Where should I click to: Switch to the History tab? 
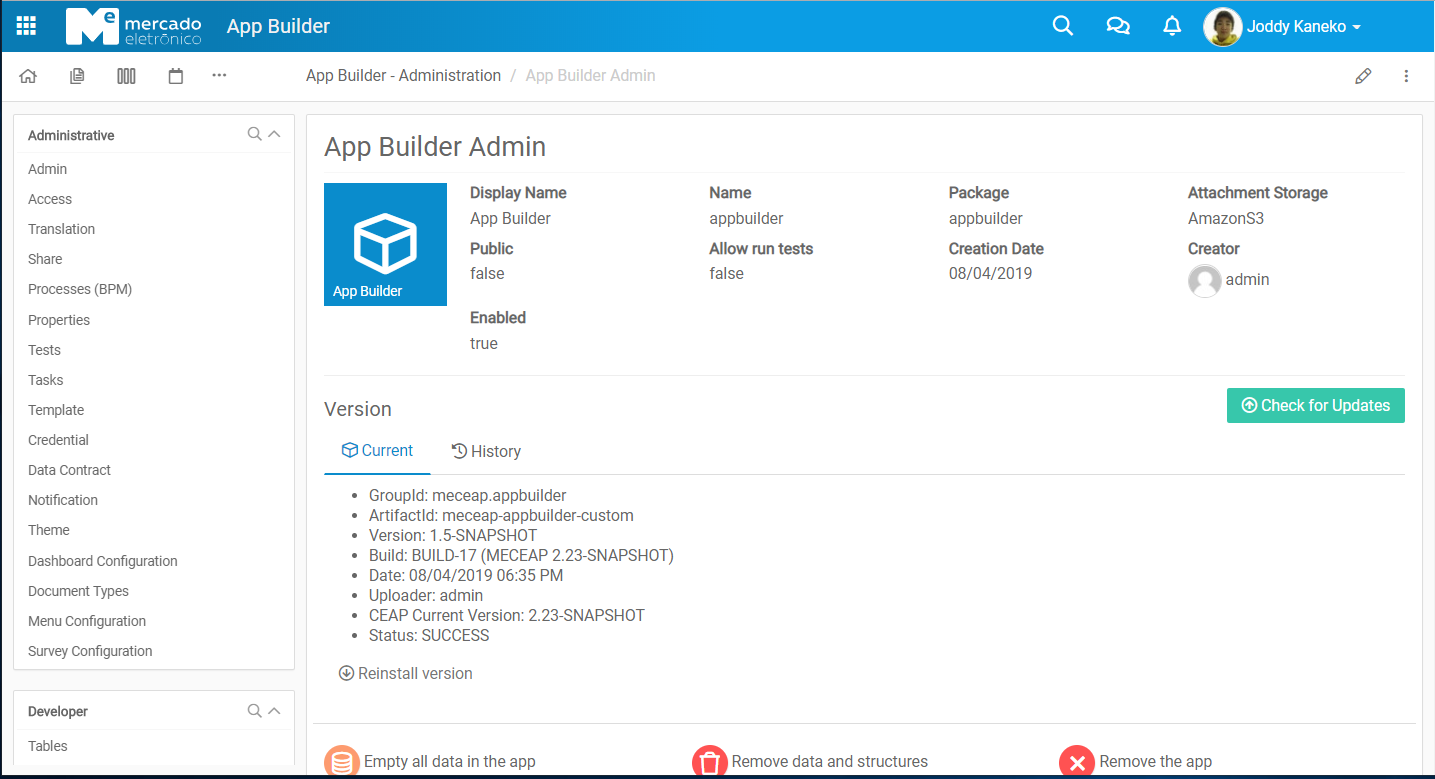(x=486, y=451)
